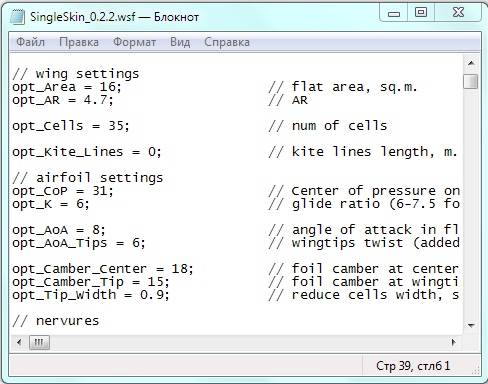Open the Вид menu
The width and height of the screenshot is (488, 384).
pyautogui.click(x=180, y=42)
